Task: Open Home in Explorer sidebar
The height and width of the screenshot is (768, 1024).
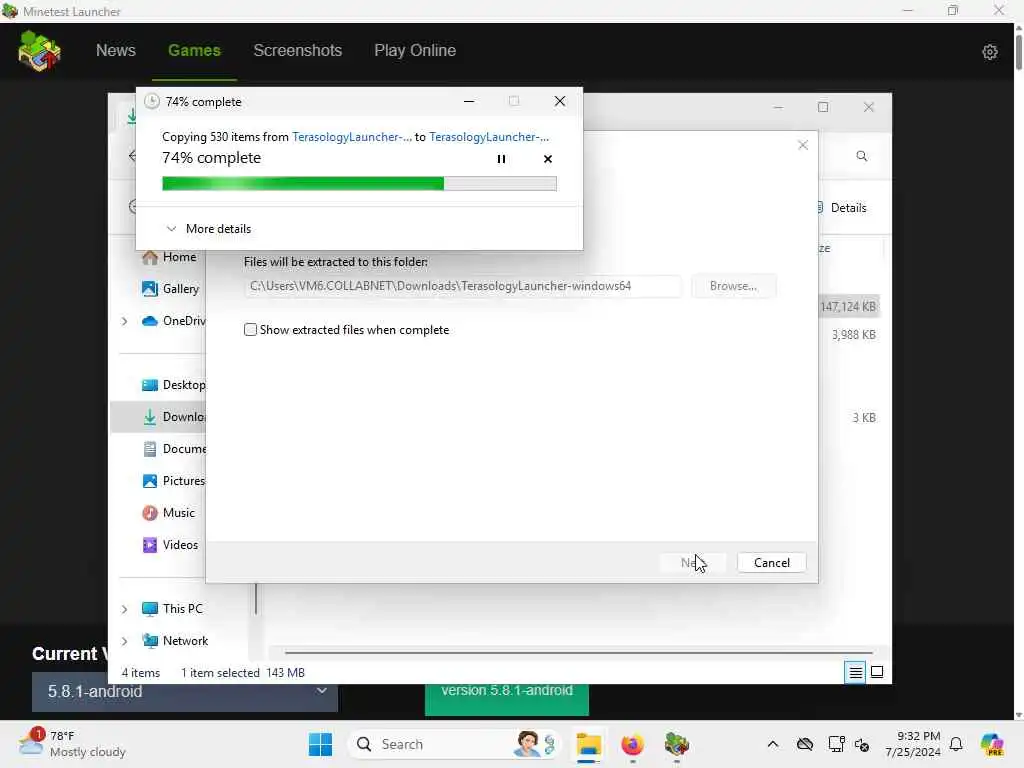Action: pyautogui.click(x=169, y=257)
